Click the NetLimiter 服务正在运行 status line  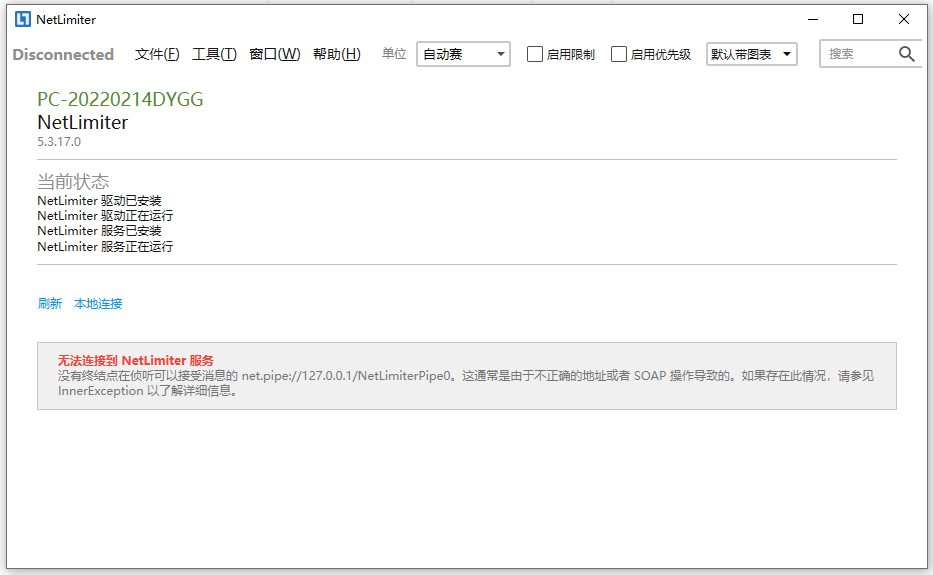click(x=105, y=246)
